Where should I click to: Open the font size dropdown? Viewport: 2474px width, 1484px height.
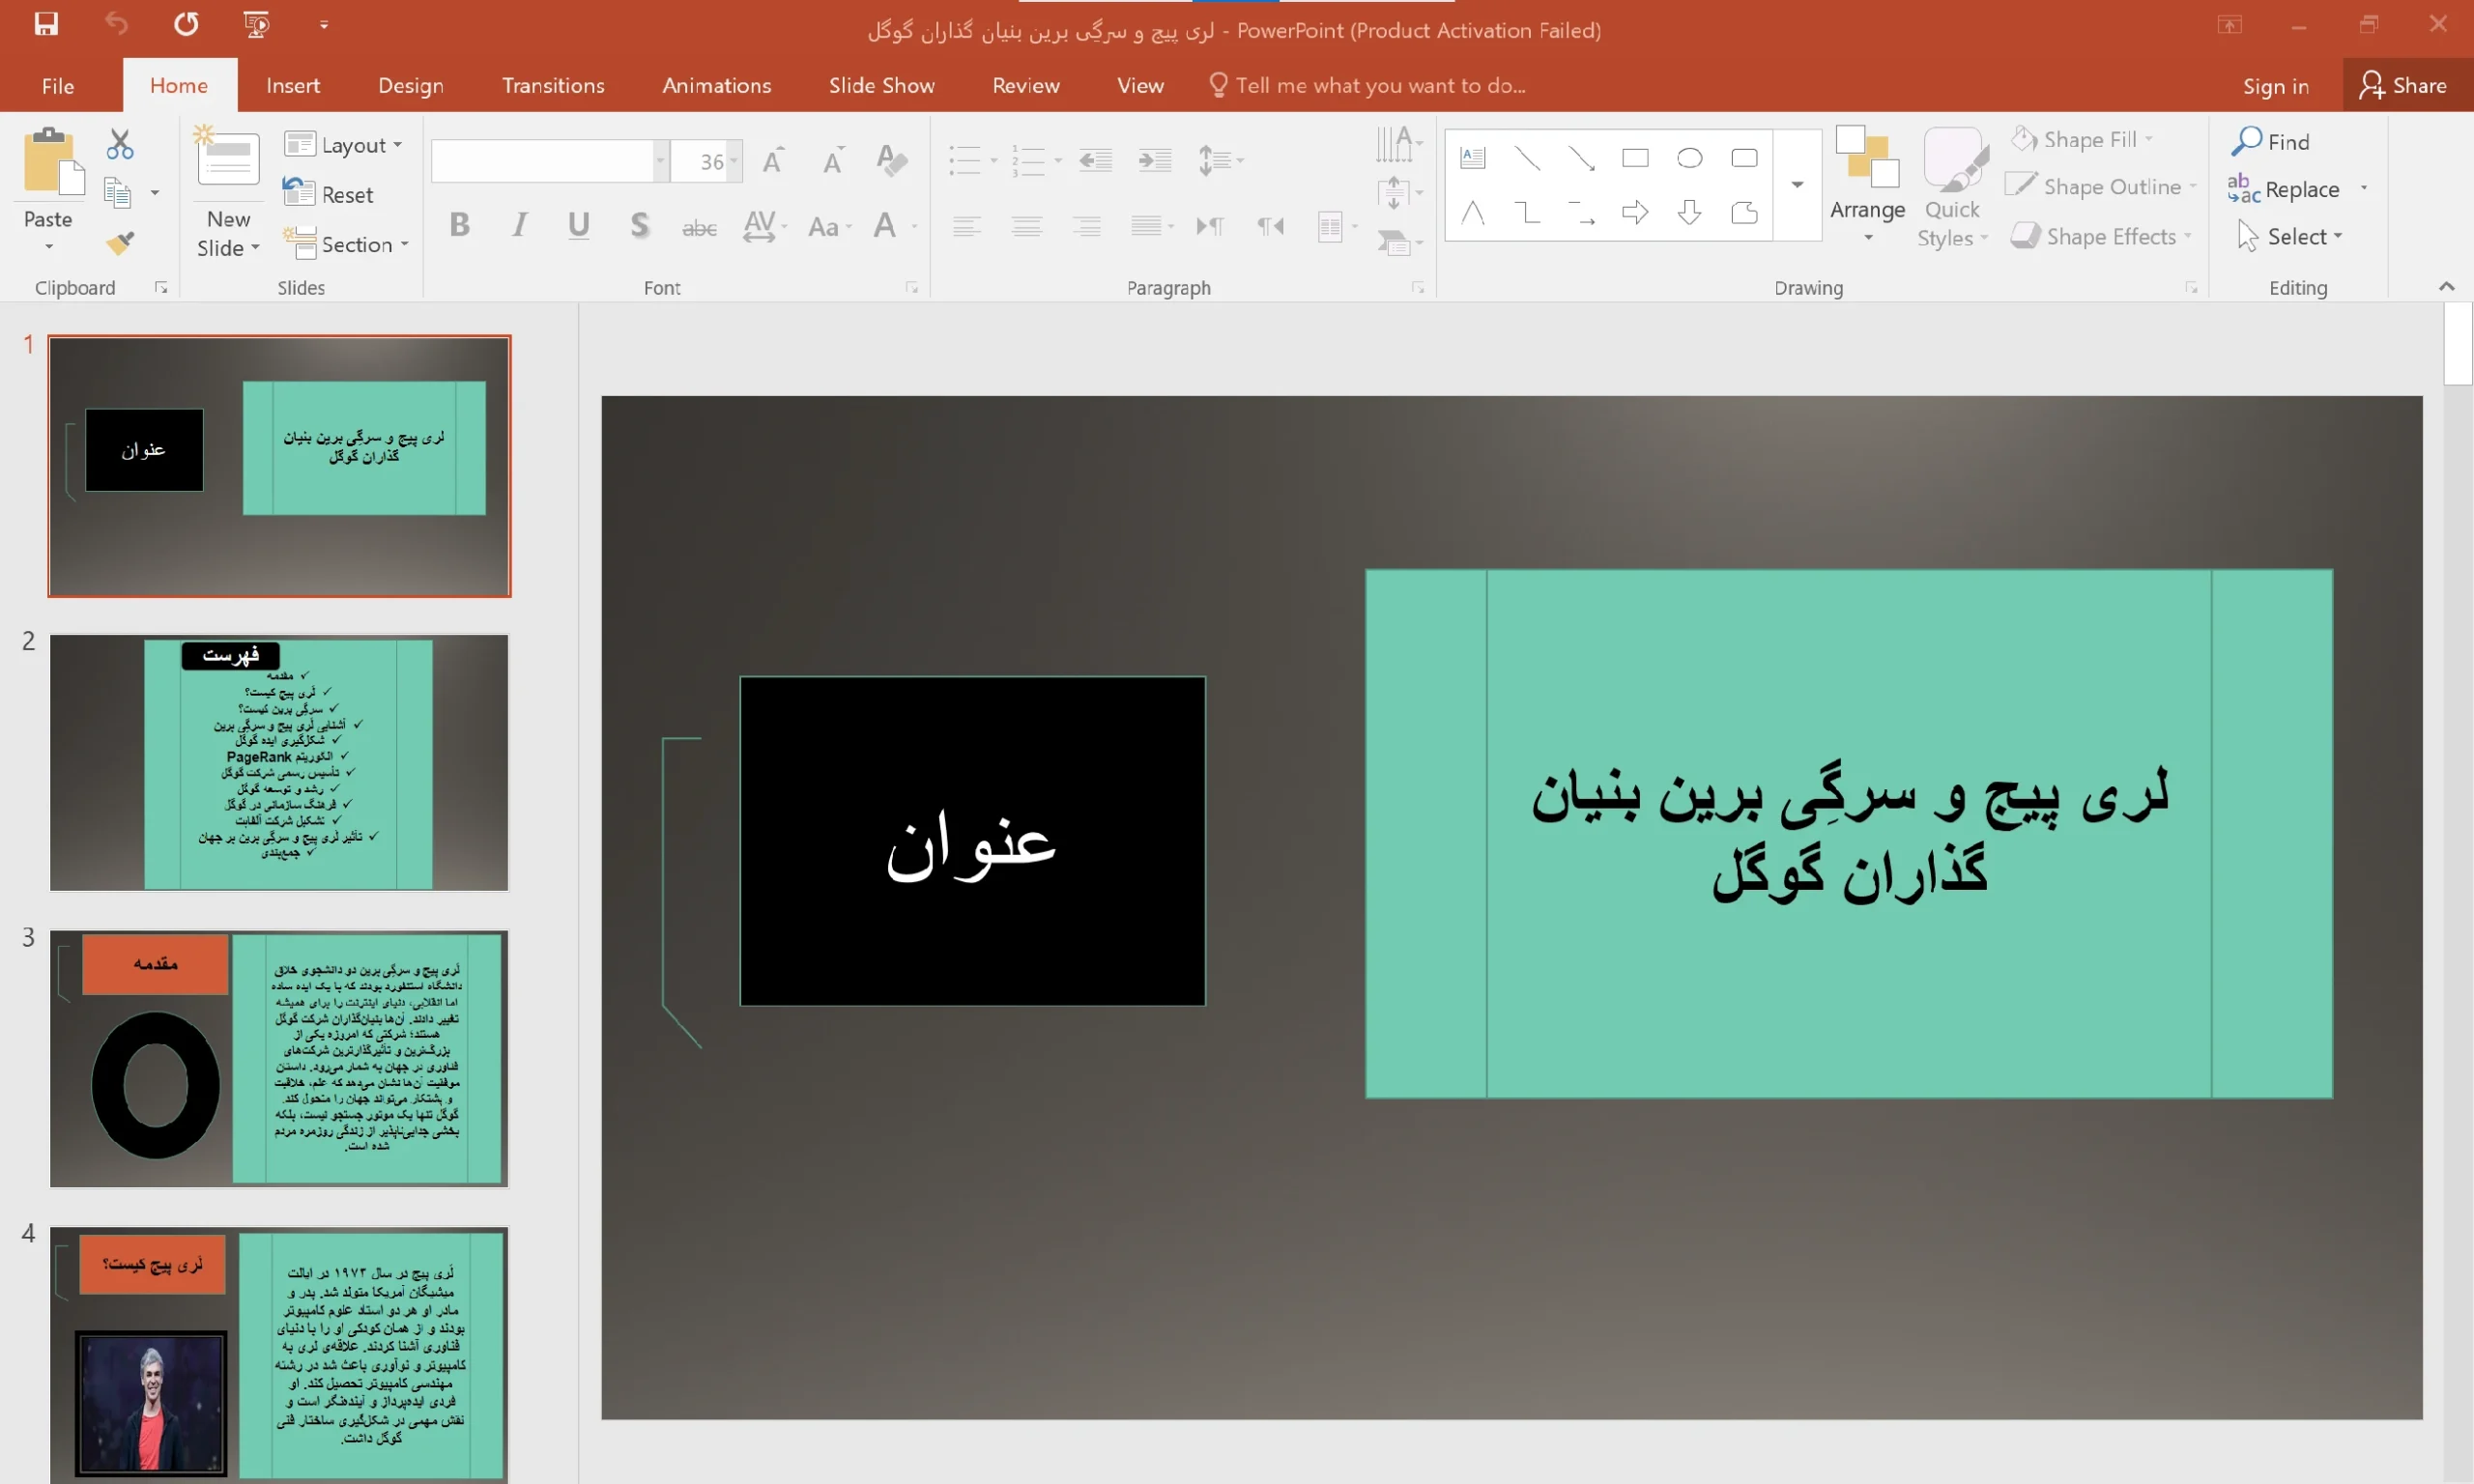pyautogui.click(x=734, y=161)
